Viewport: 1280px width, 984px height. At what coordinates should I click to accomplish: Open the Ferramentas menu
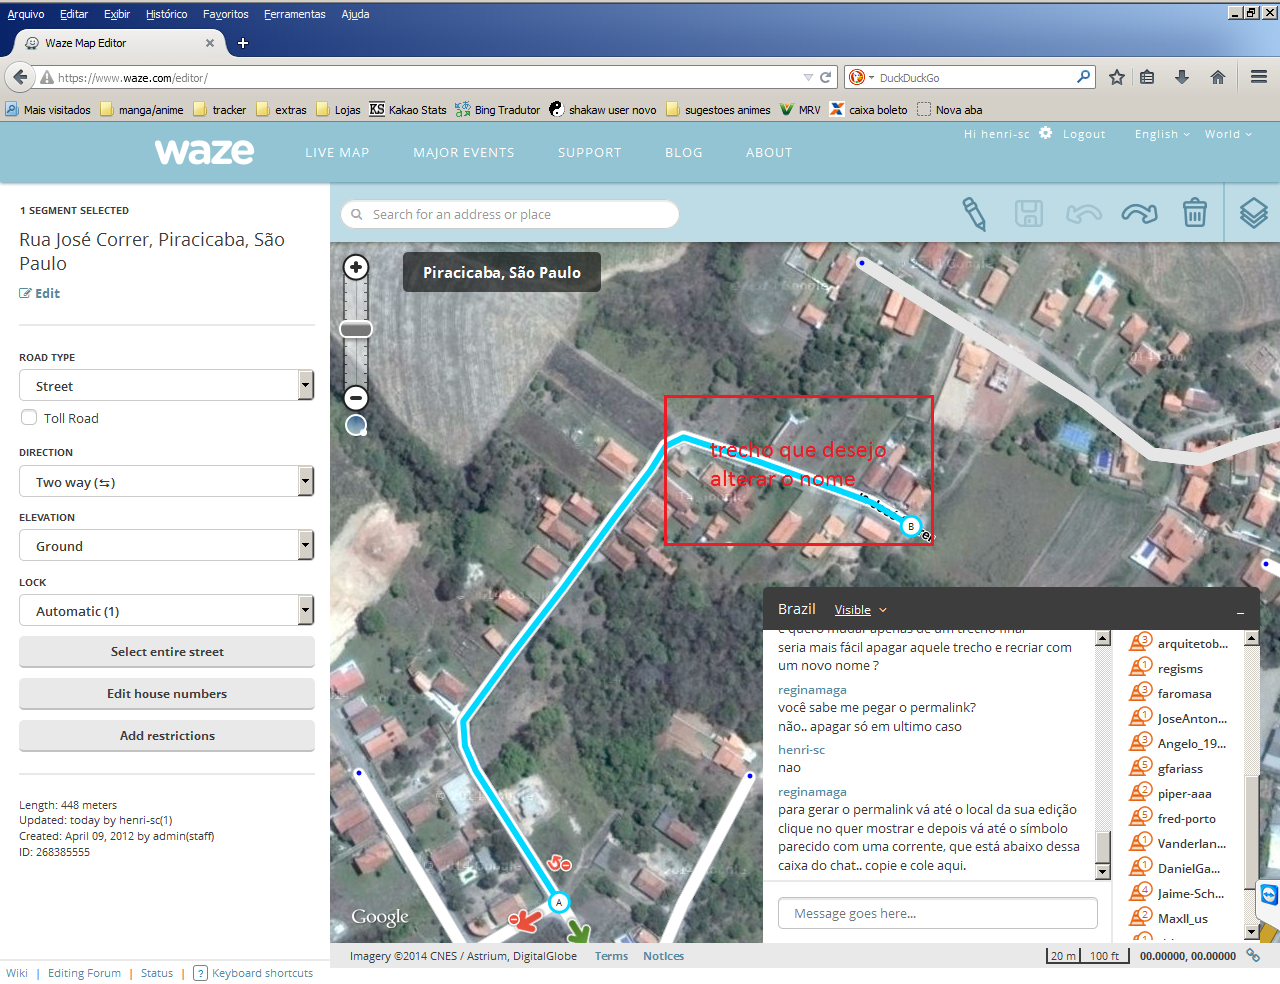click(x=295, y=14)
